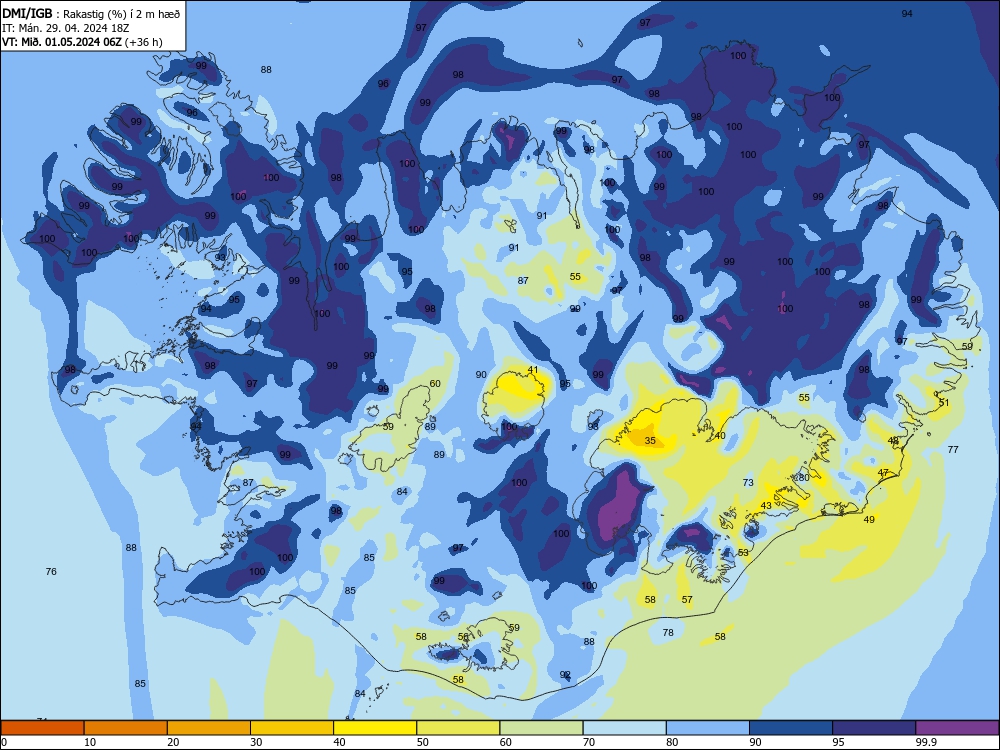The width and height of the screenshot is (1000, 750).
Task: Select the 60–70 light green legend swatch
Action: (x=541, y=728)
